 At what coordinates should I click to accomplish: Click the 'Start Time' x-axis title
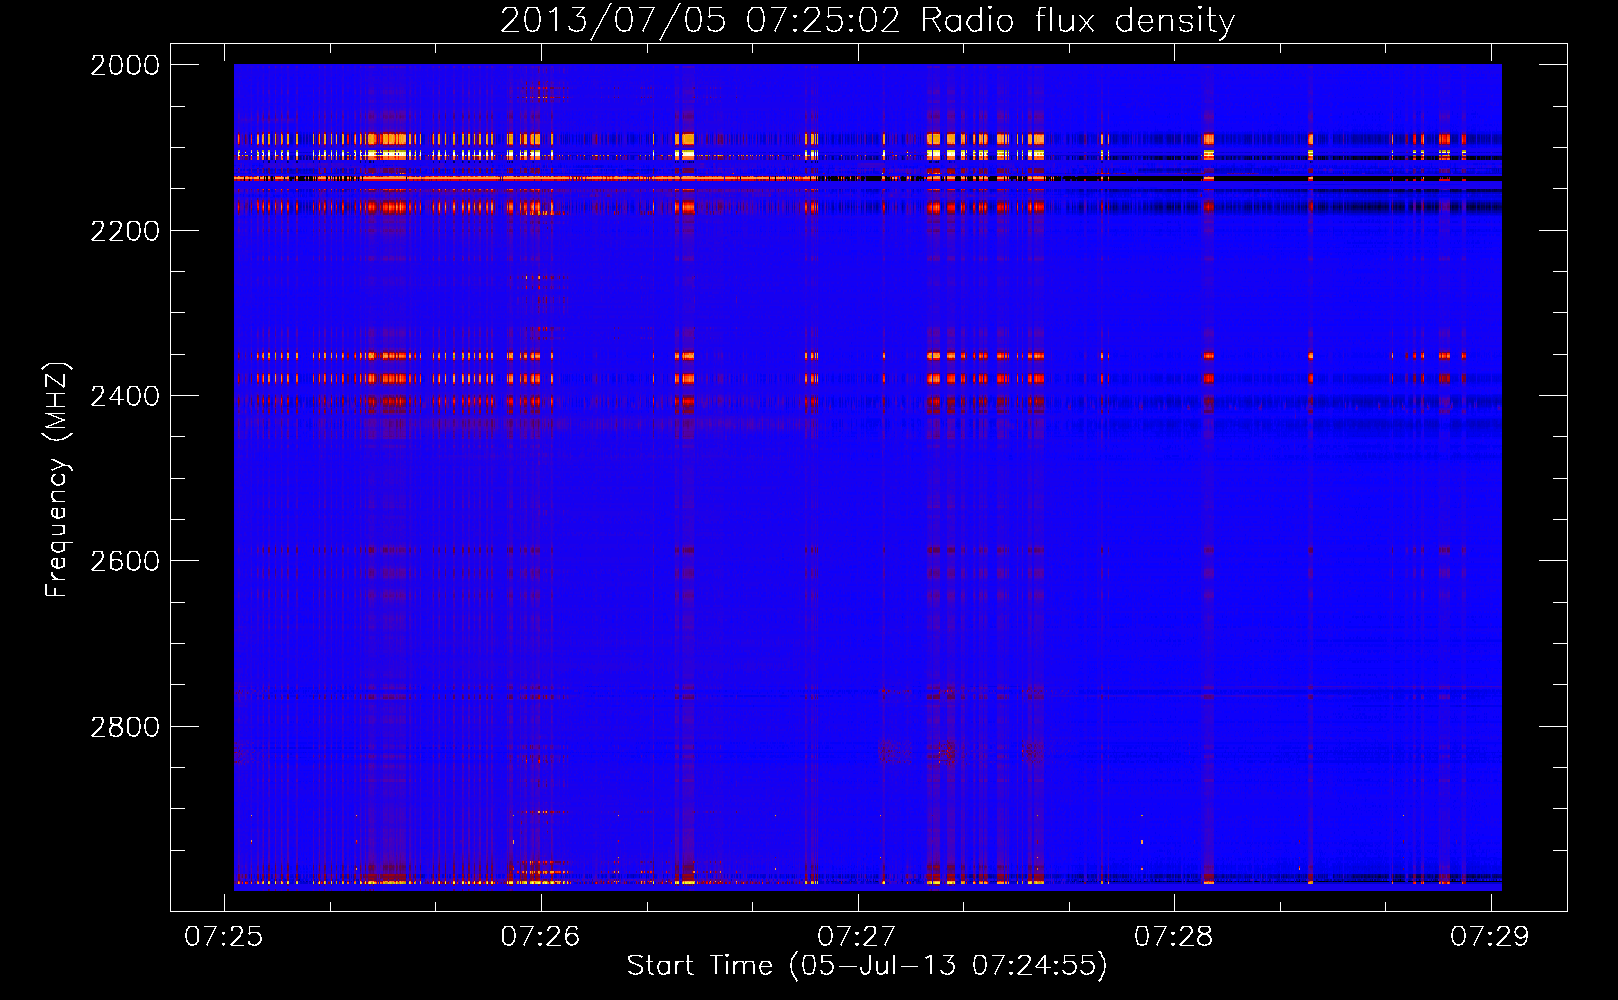point(699,966)
